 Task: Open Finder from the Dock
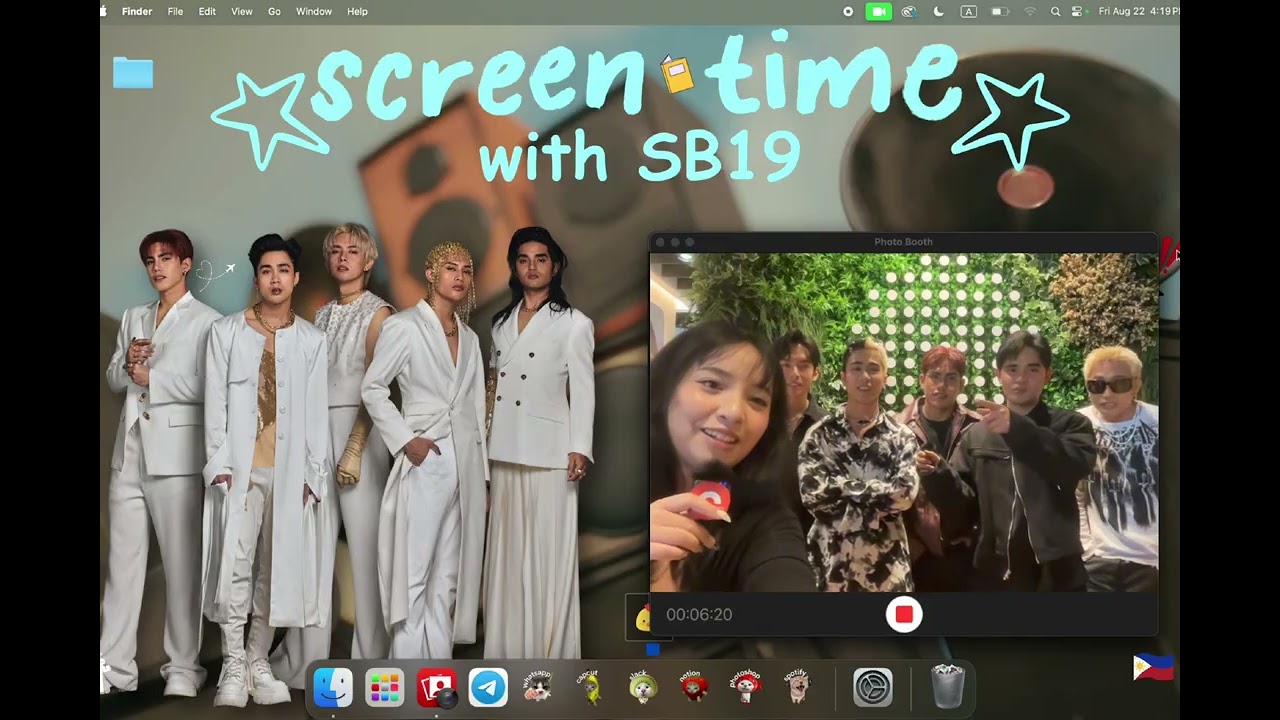pos(333,688)
